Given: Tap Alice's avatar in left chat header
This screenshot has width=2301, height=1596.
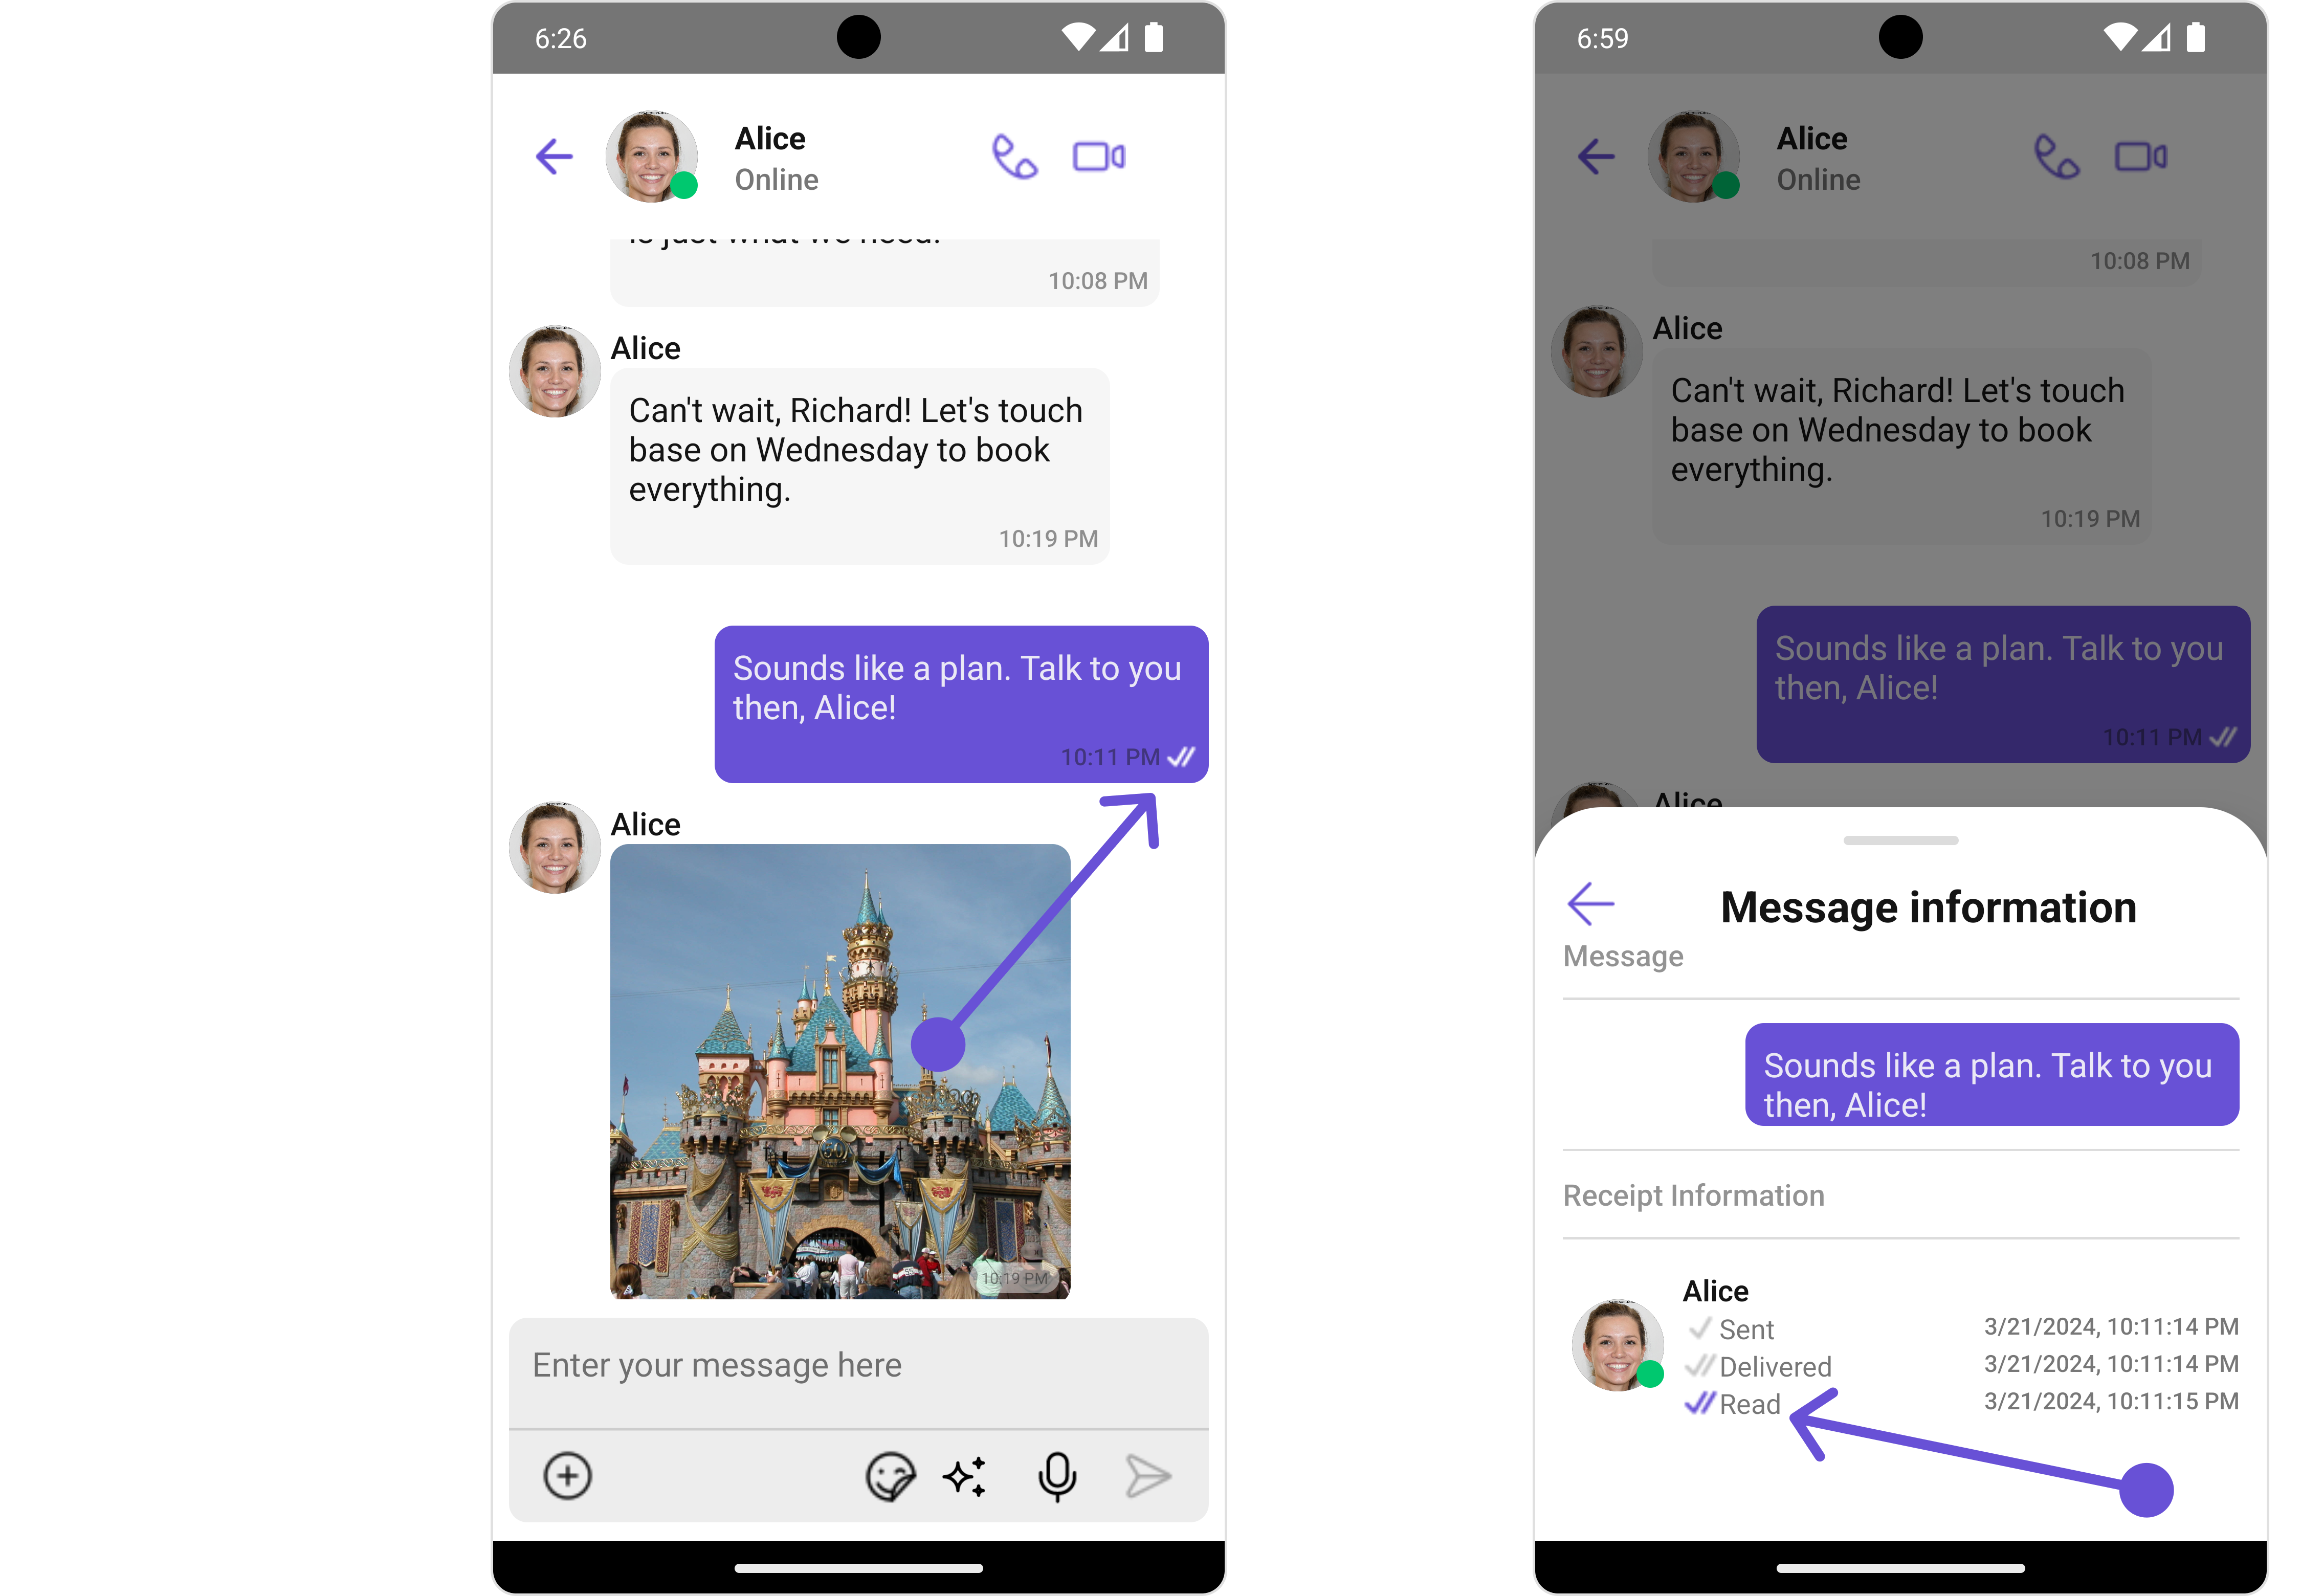Looking at the screenshot, I should [x=651, y=157].
